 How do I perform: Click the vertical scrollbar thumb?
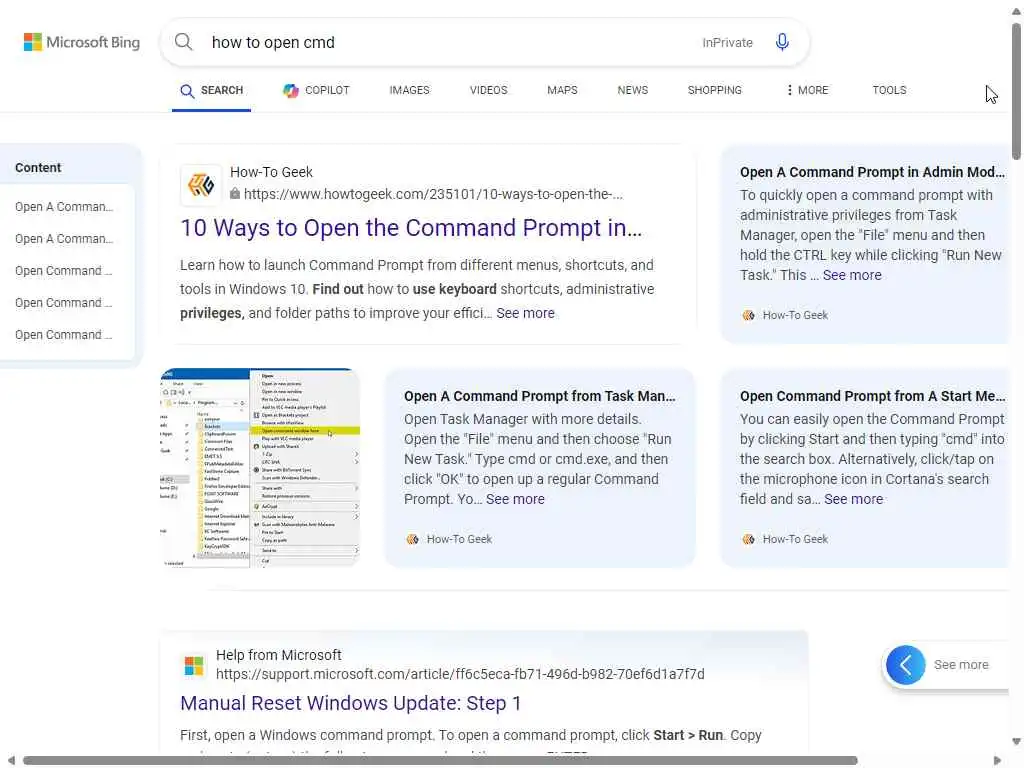tap(1016, 91)
